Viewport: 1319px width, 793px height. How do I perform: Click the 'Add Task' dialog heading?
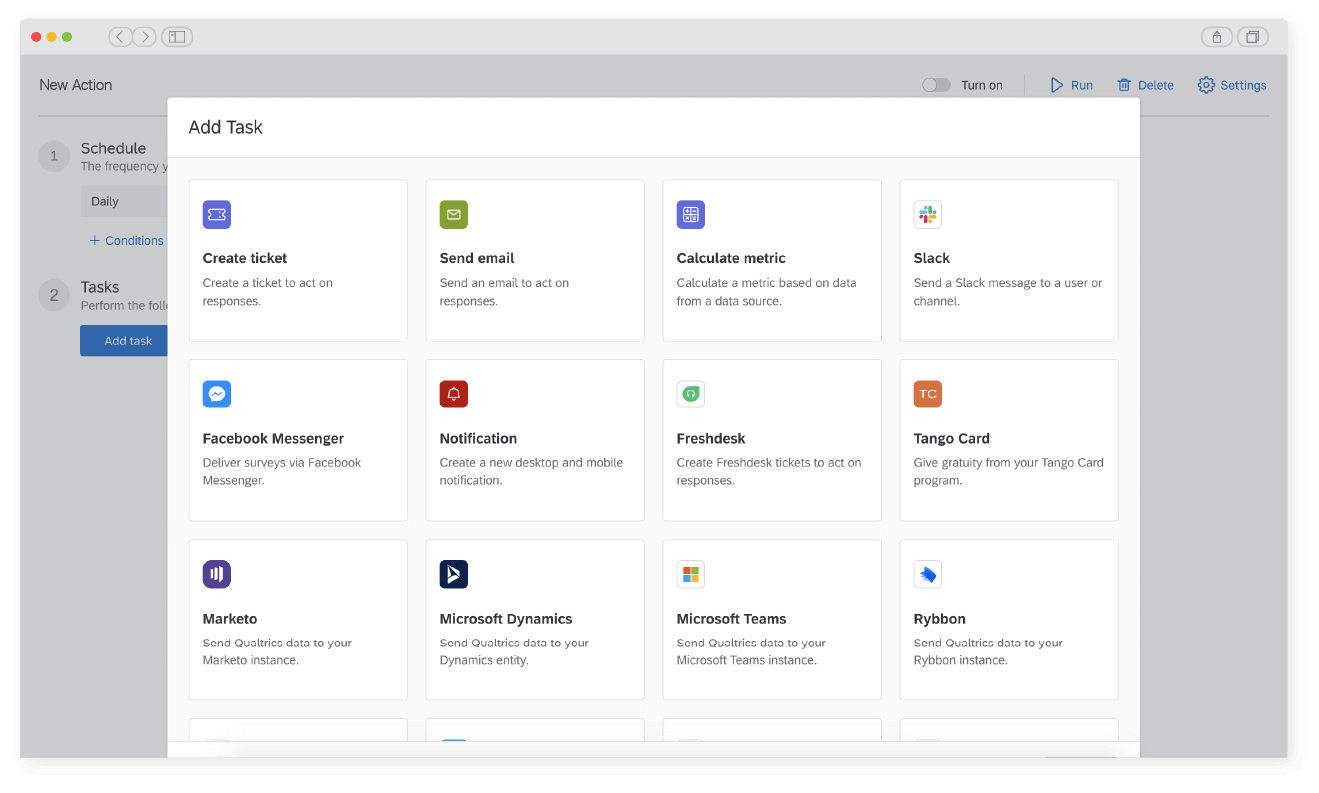(226, 127)
